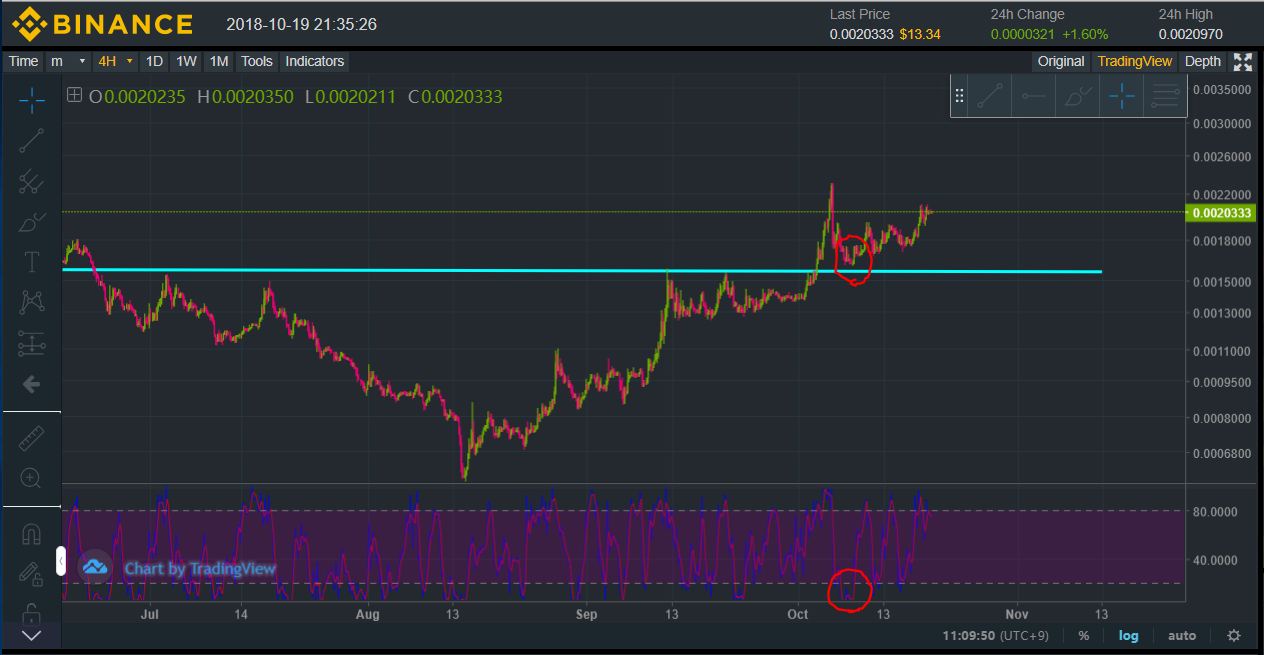This screenshot has width=1264, height=655.
Task: Toggle log scale on price axis
Action: click(1128, 635)
